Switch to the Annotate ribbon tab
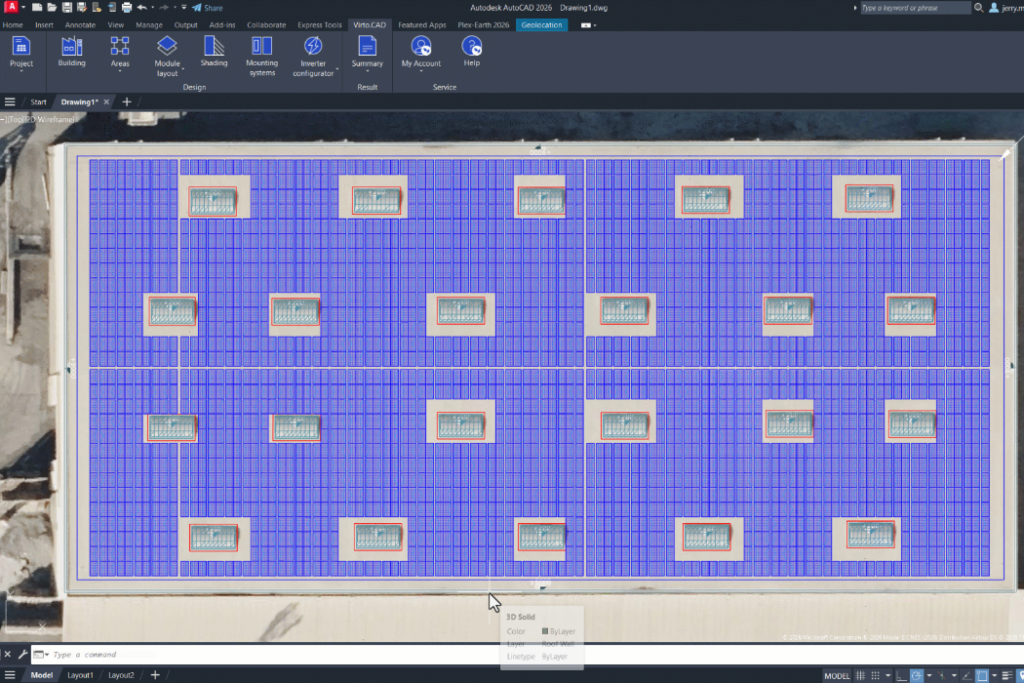Screen dimensions: 1024x683 click(80, 25)
